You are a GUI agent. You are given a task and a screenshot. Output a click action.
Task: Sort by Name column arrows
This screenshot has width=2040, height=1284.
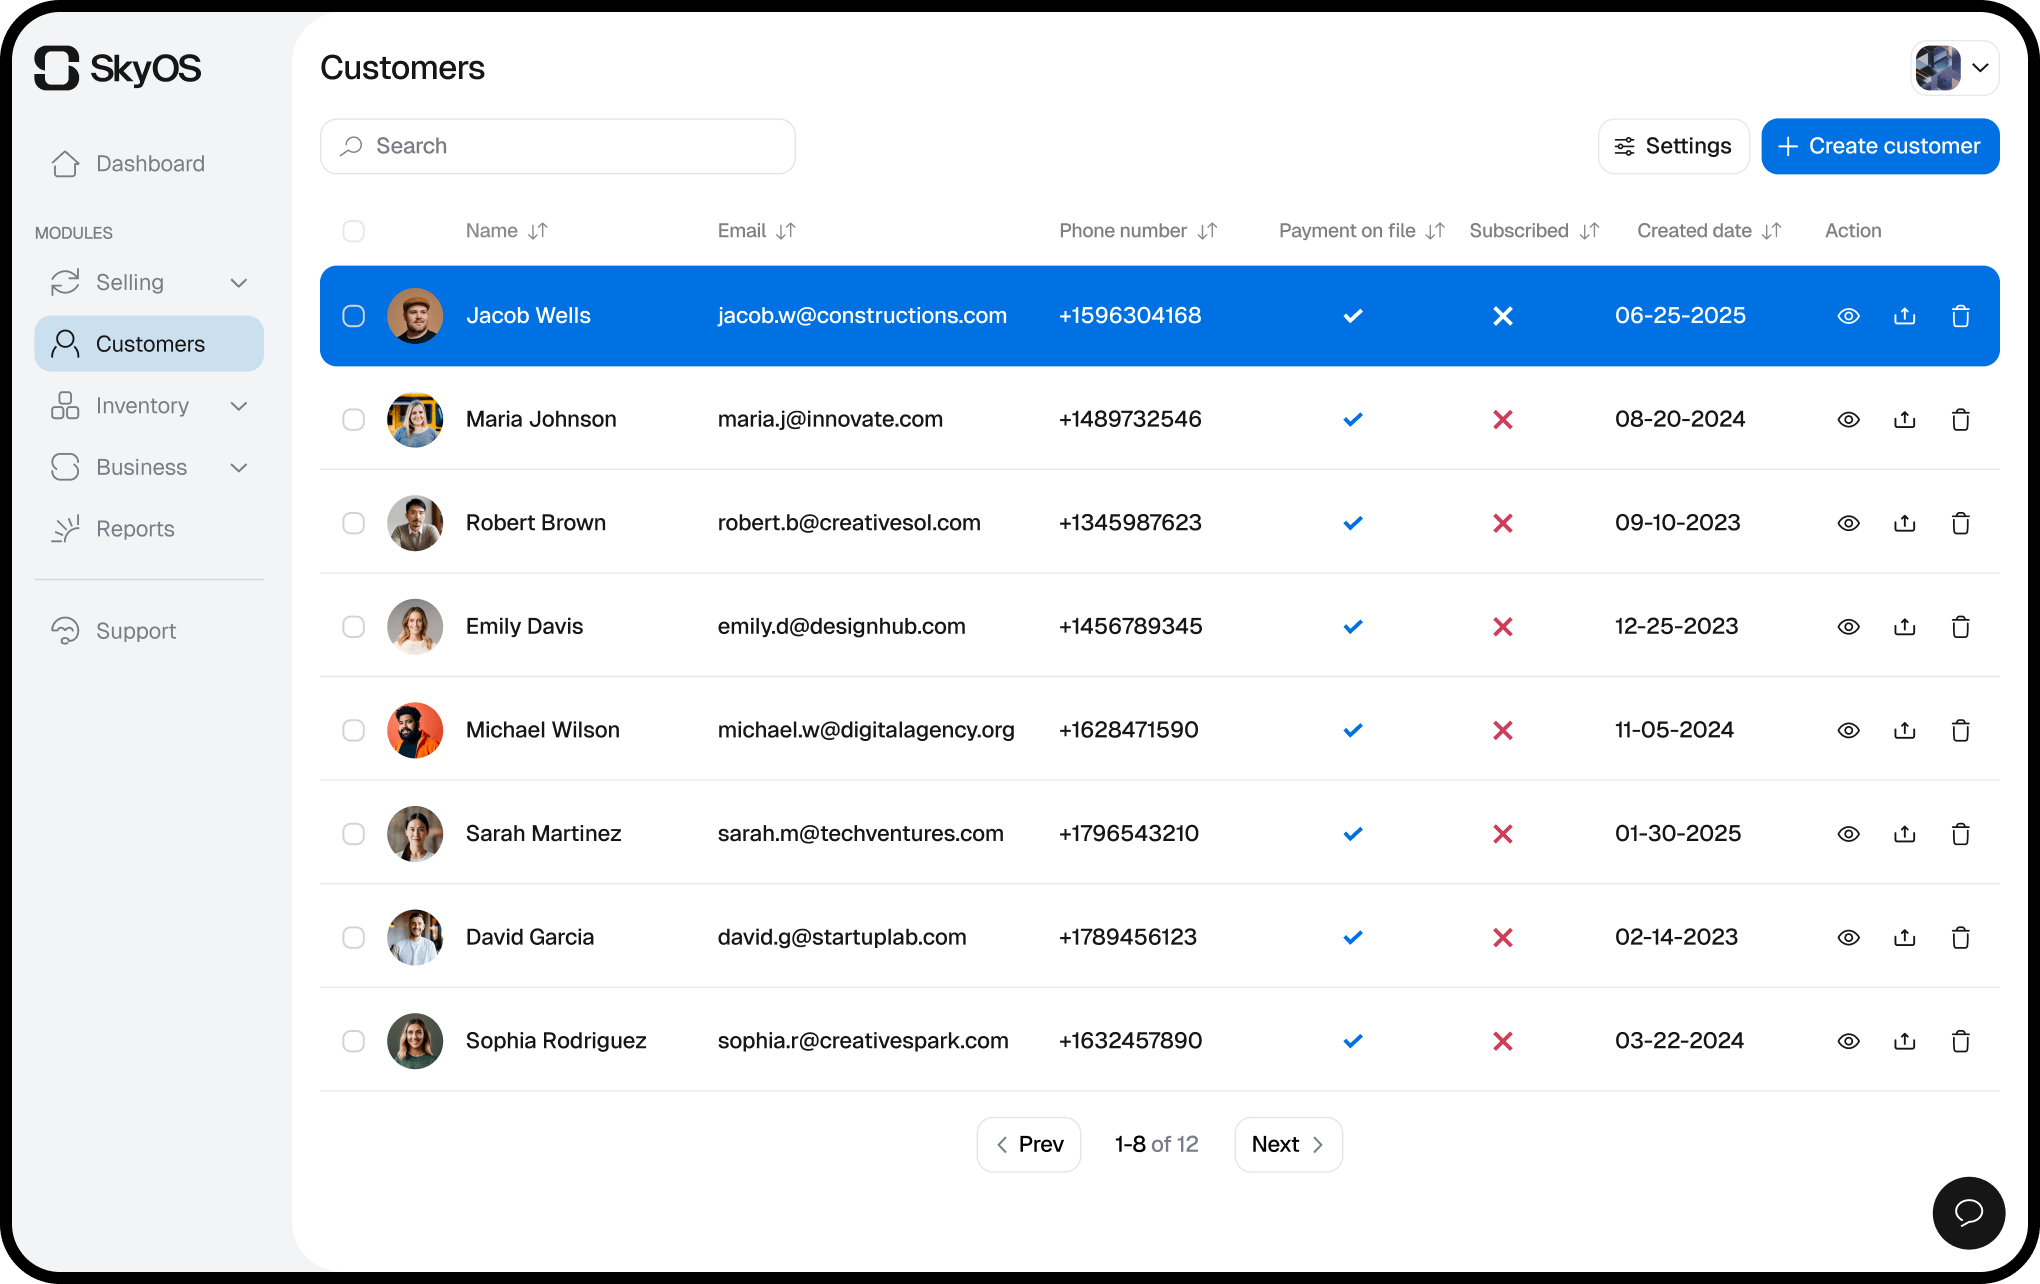(x=538, y=231)
